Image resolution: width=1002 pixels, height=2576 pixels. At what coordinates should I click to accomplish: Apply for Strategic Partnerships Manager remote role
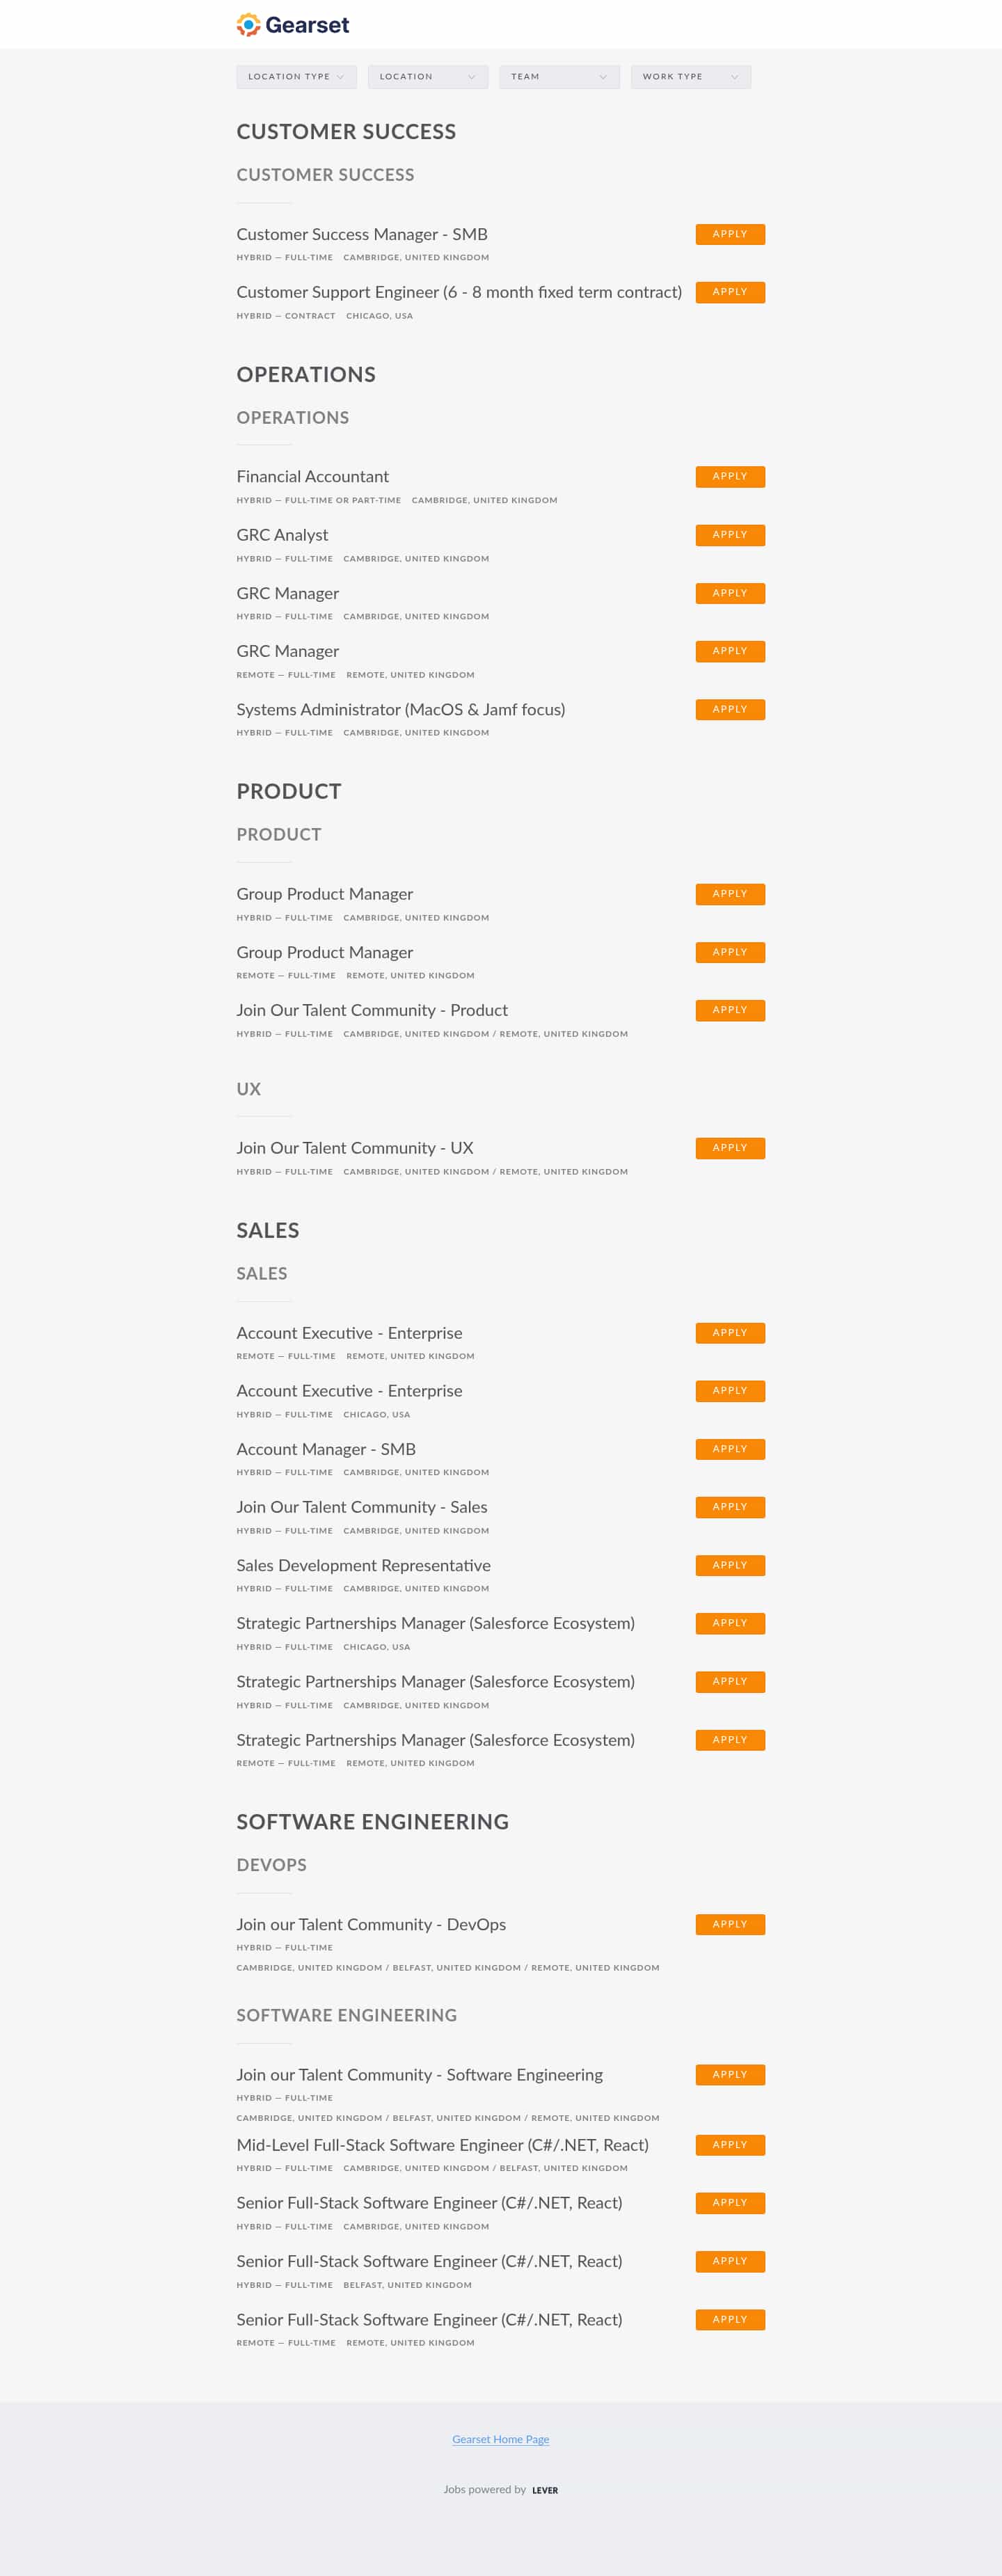pos(730,1739)
